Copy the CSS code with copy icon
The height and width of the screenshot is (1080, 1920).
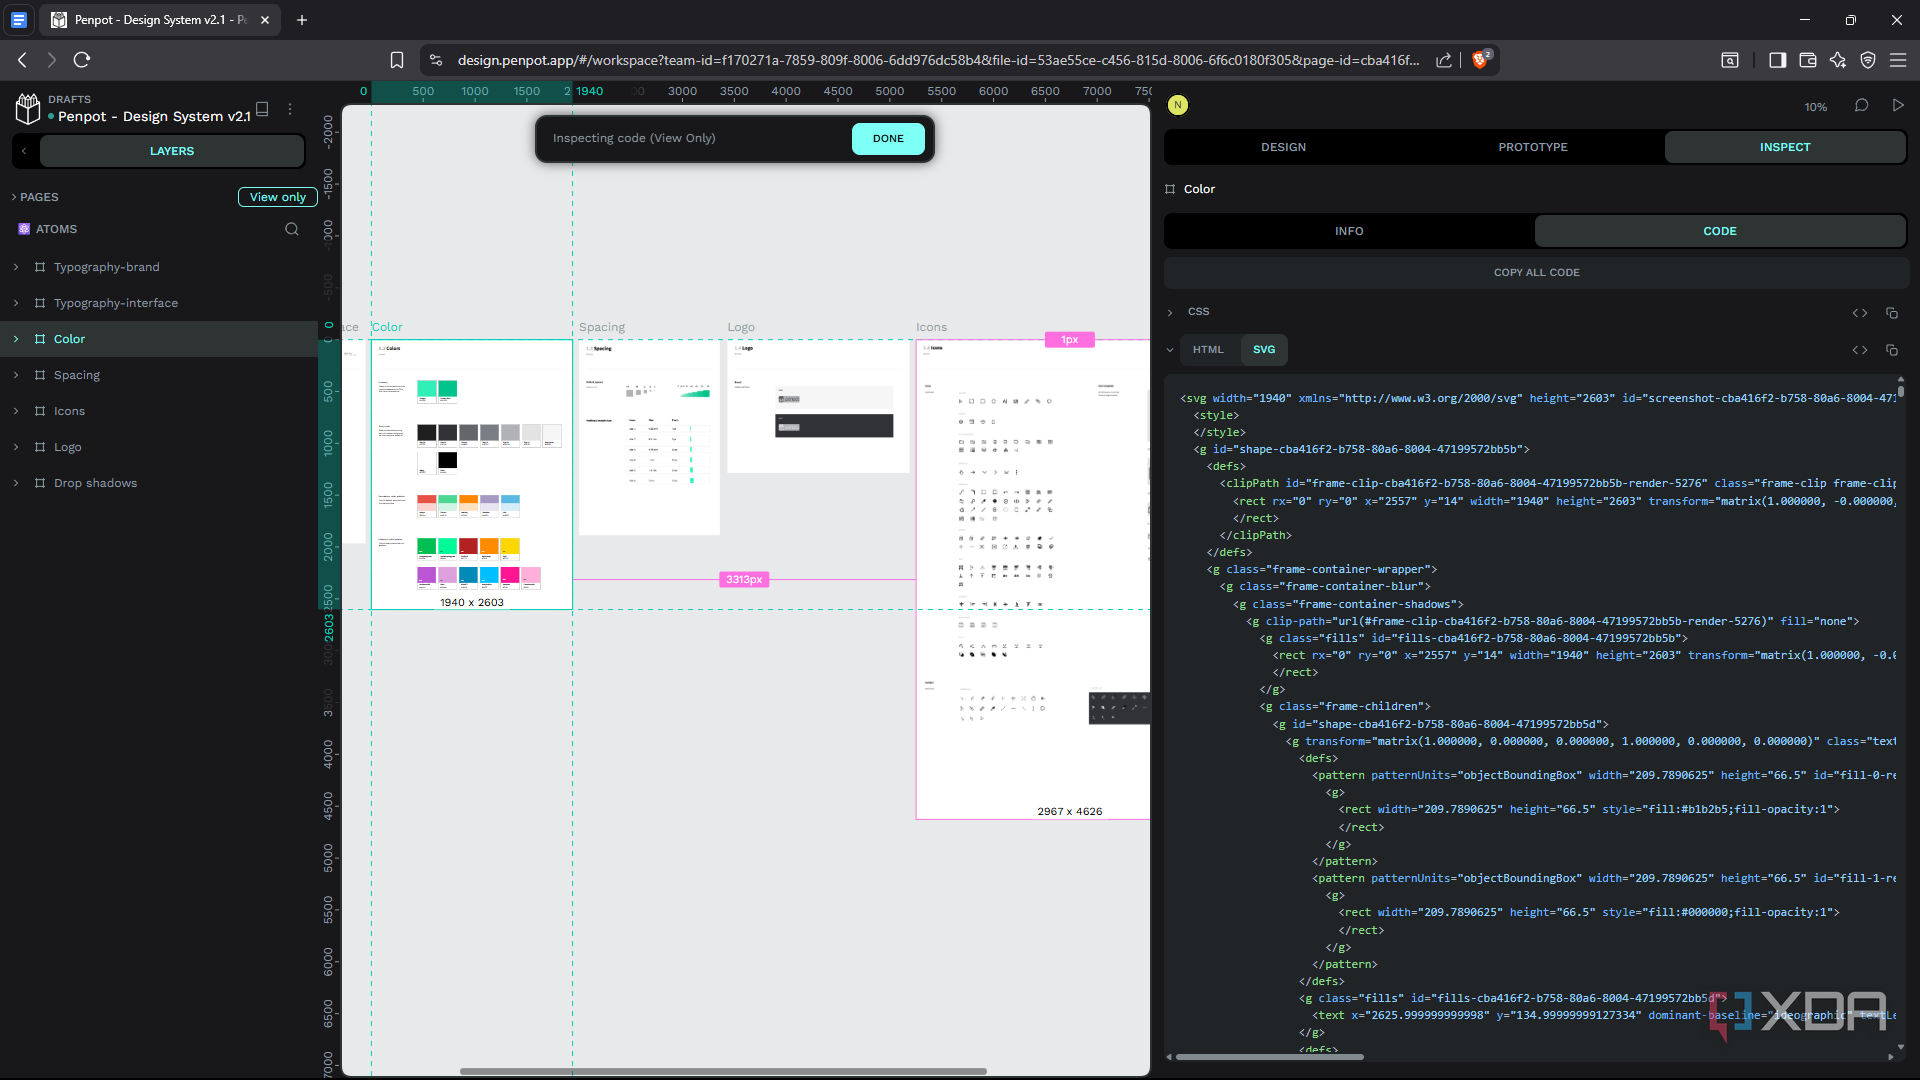pos(1892,313)
